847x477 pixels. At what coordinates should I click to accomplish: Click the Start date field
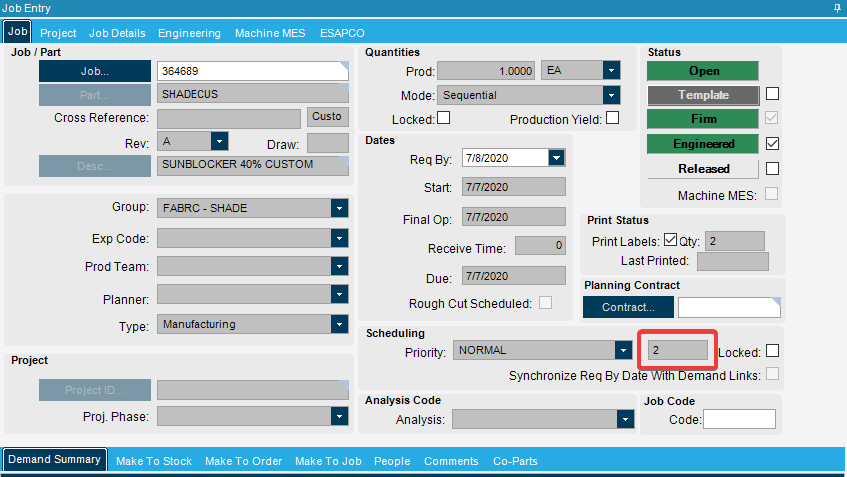pyautogui.click(x=514, y=187)
